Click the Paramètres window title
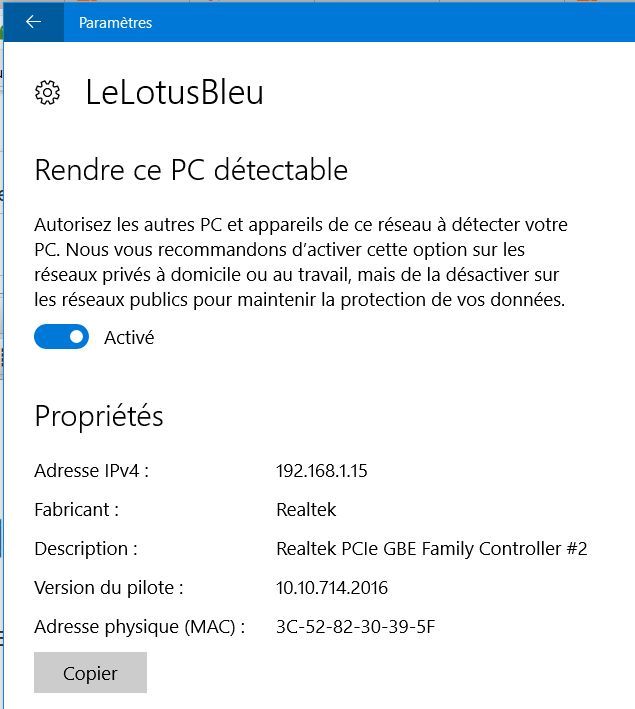635x709 pixels. [x=115, y=22]
